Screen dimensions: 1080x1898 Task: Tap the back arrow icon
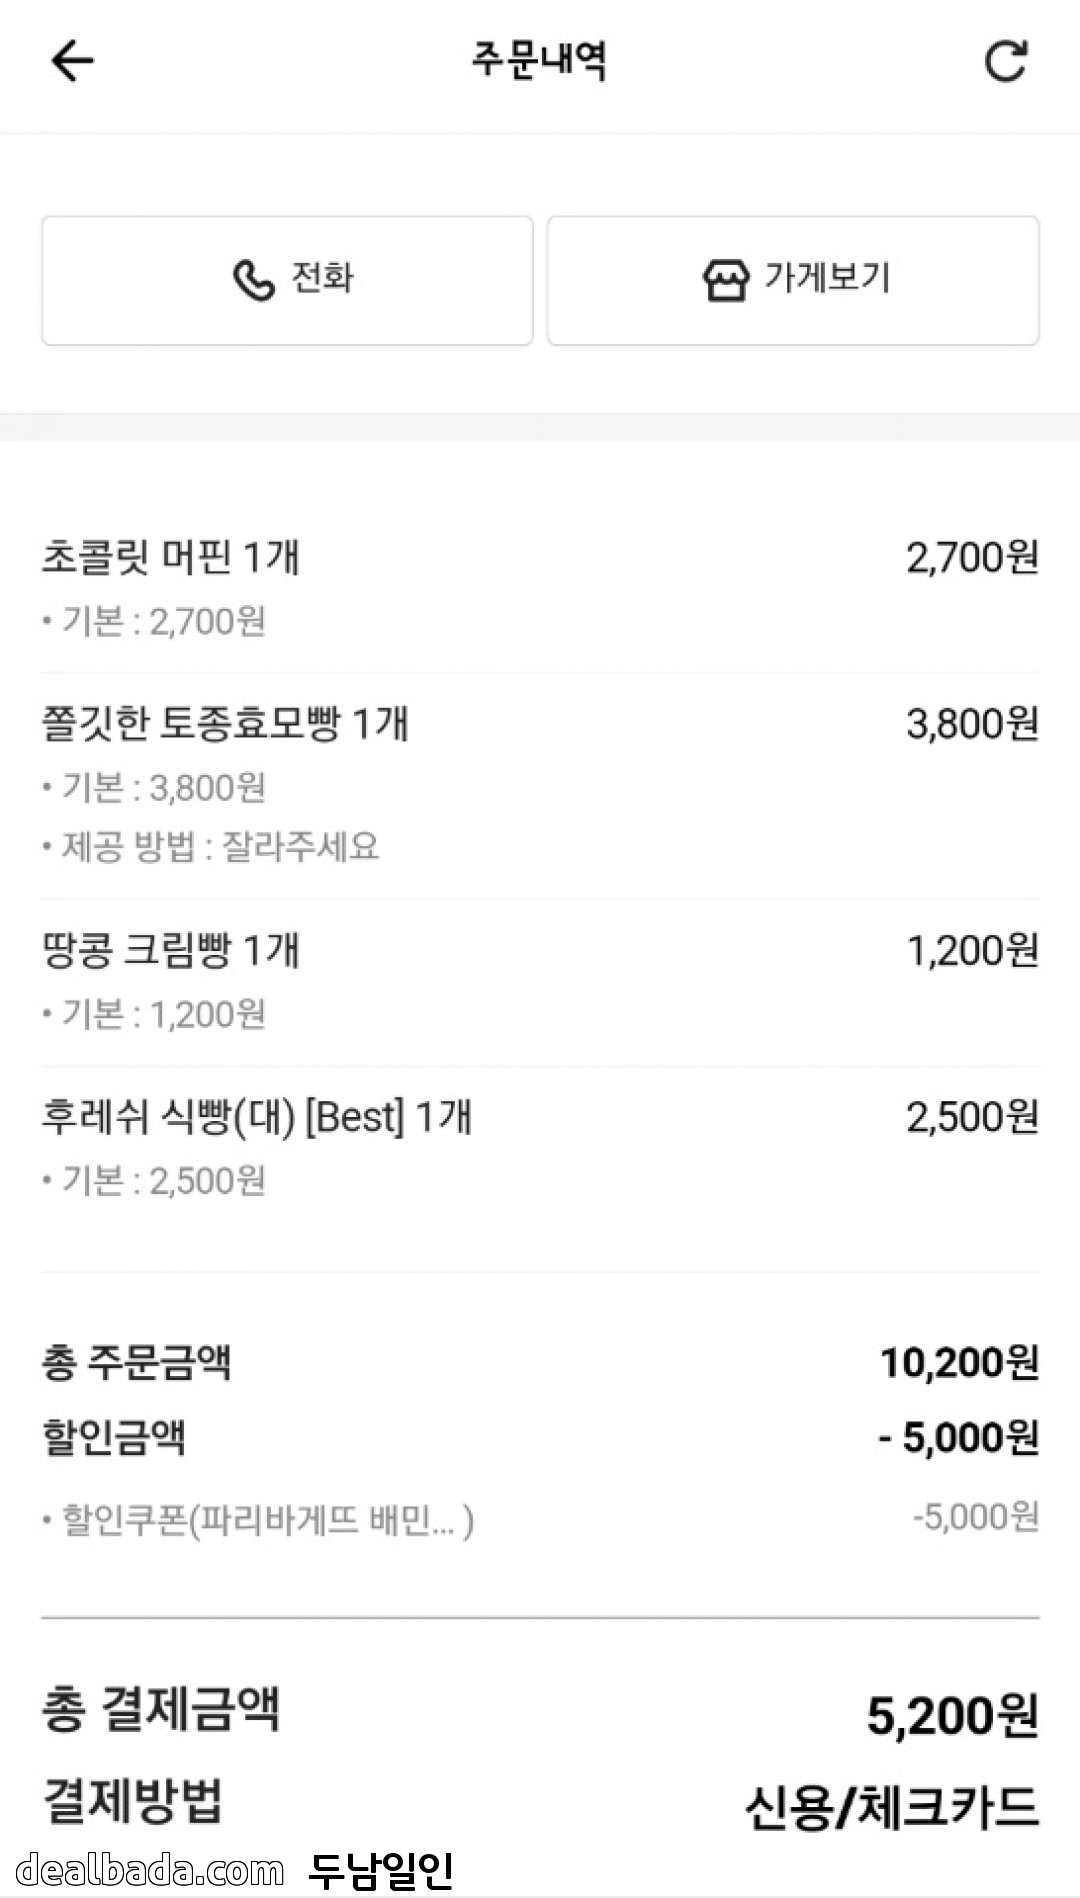[x=72, y=61]
